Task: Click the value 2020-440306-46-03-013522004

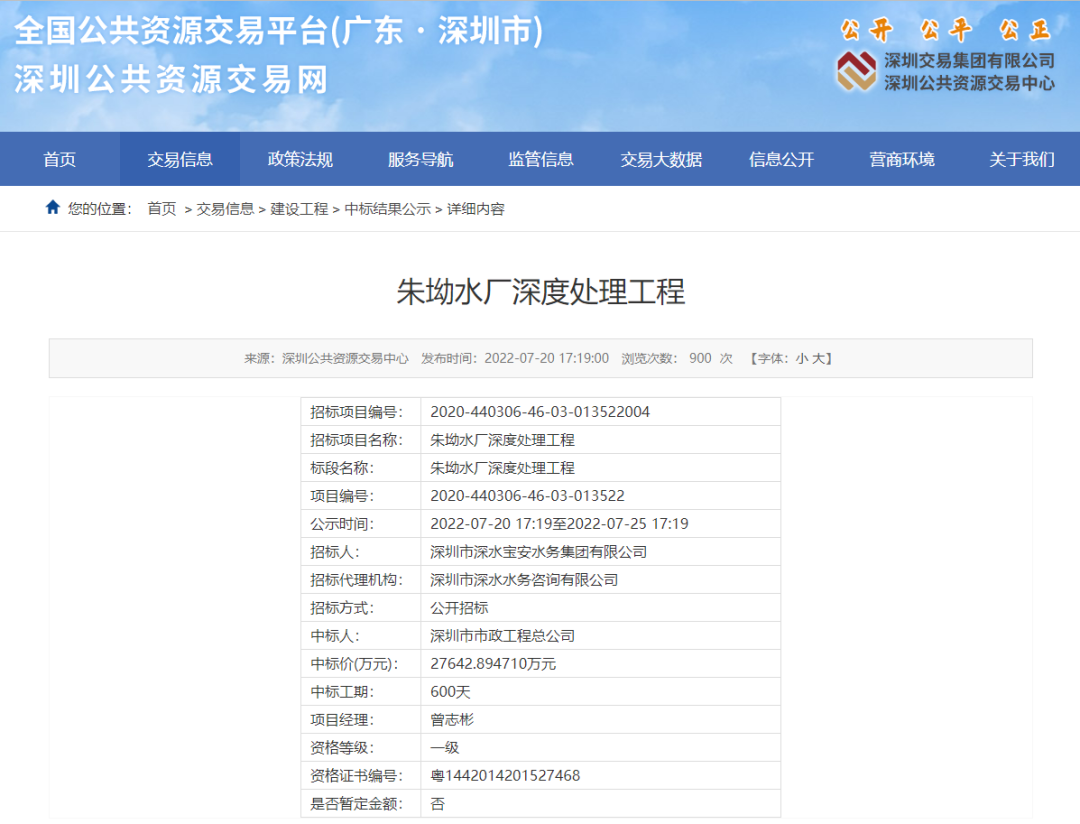Action: (x=540, y=412)
